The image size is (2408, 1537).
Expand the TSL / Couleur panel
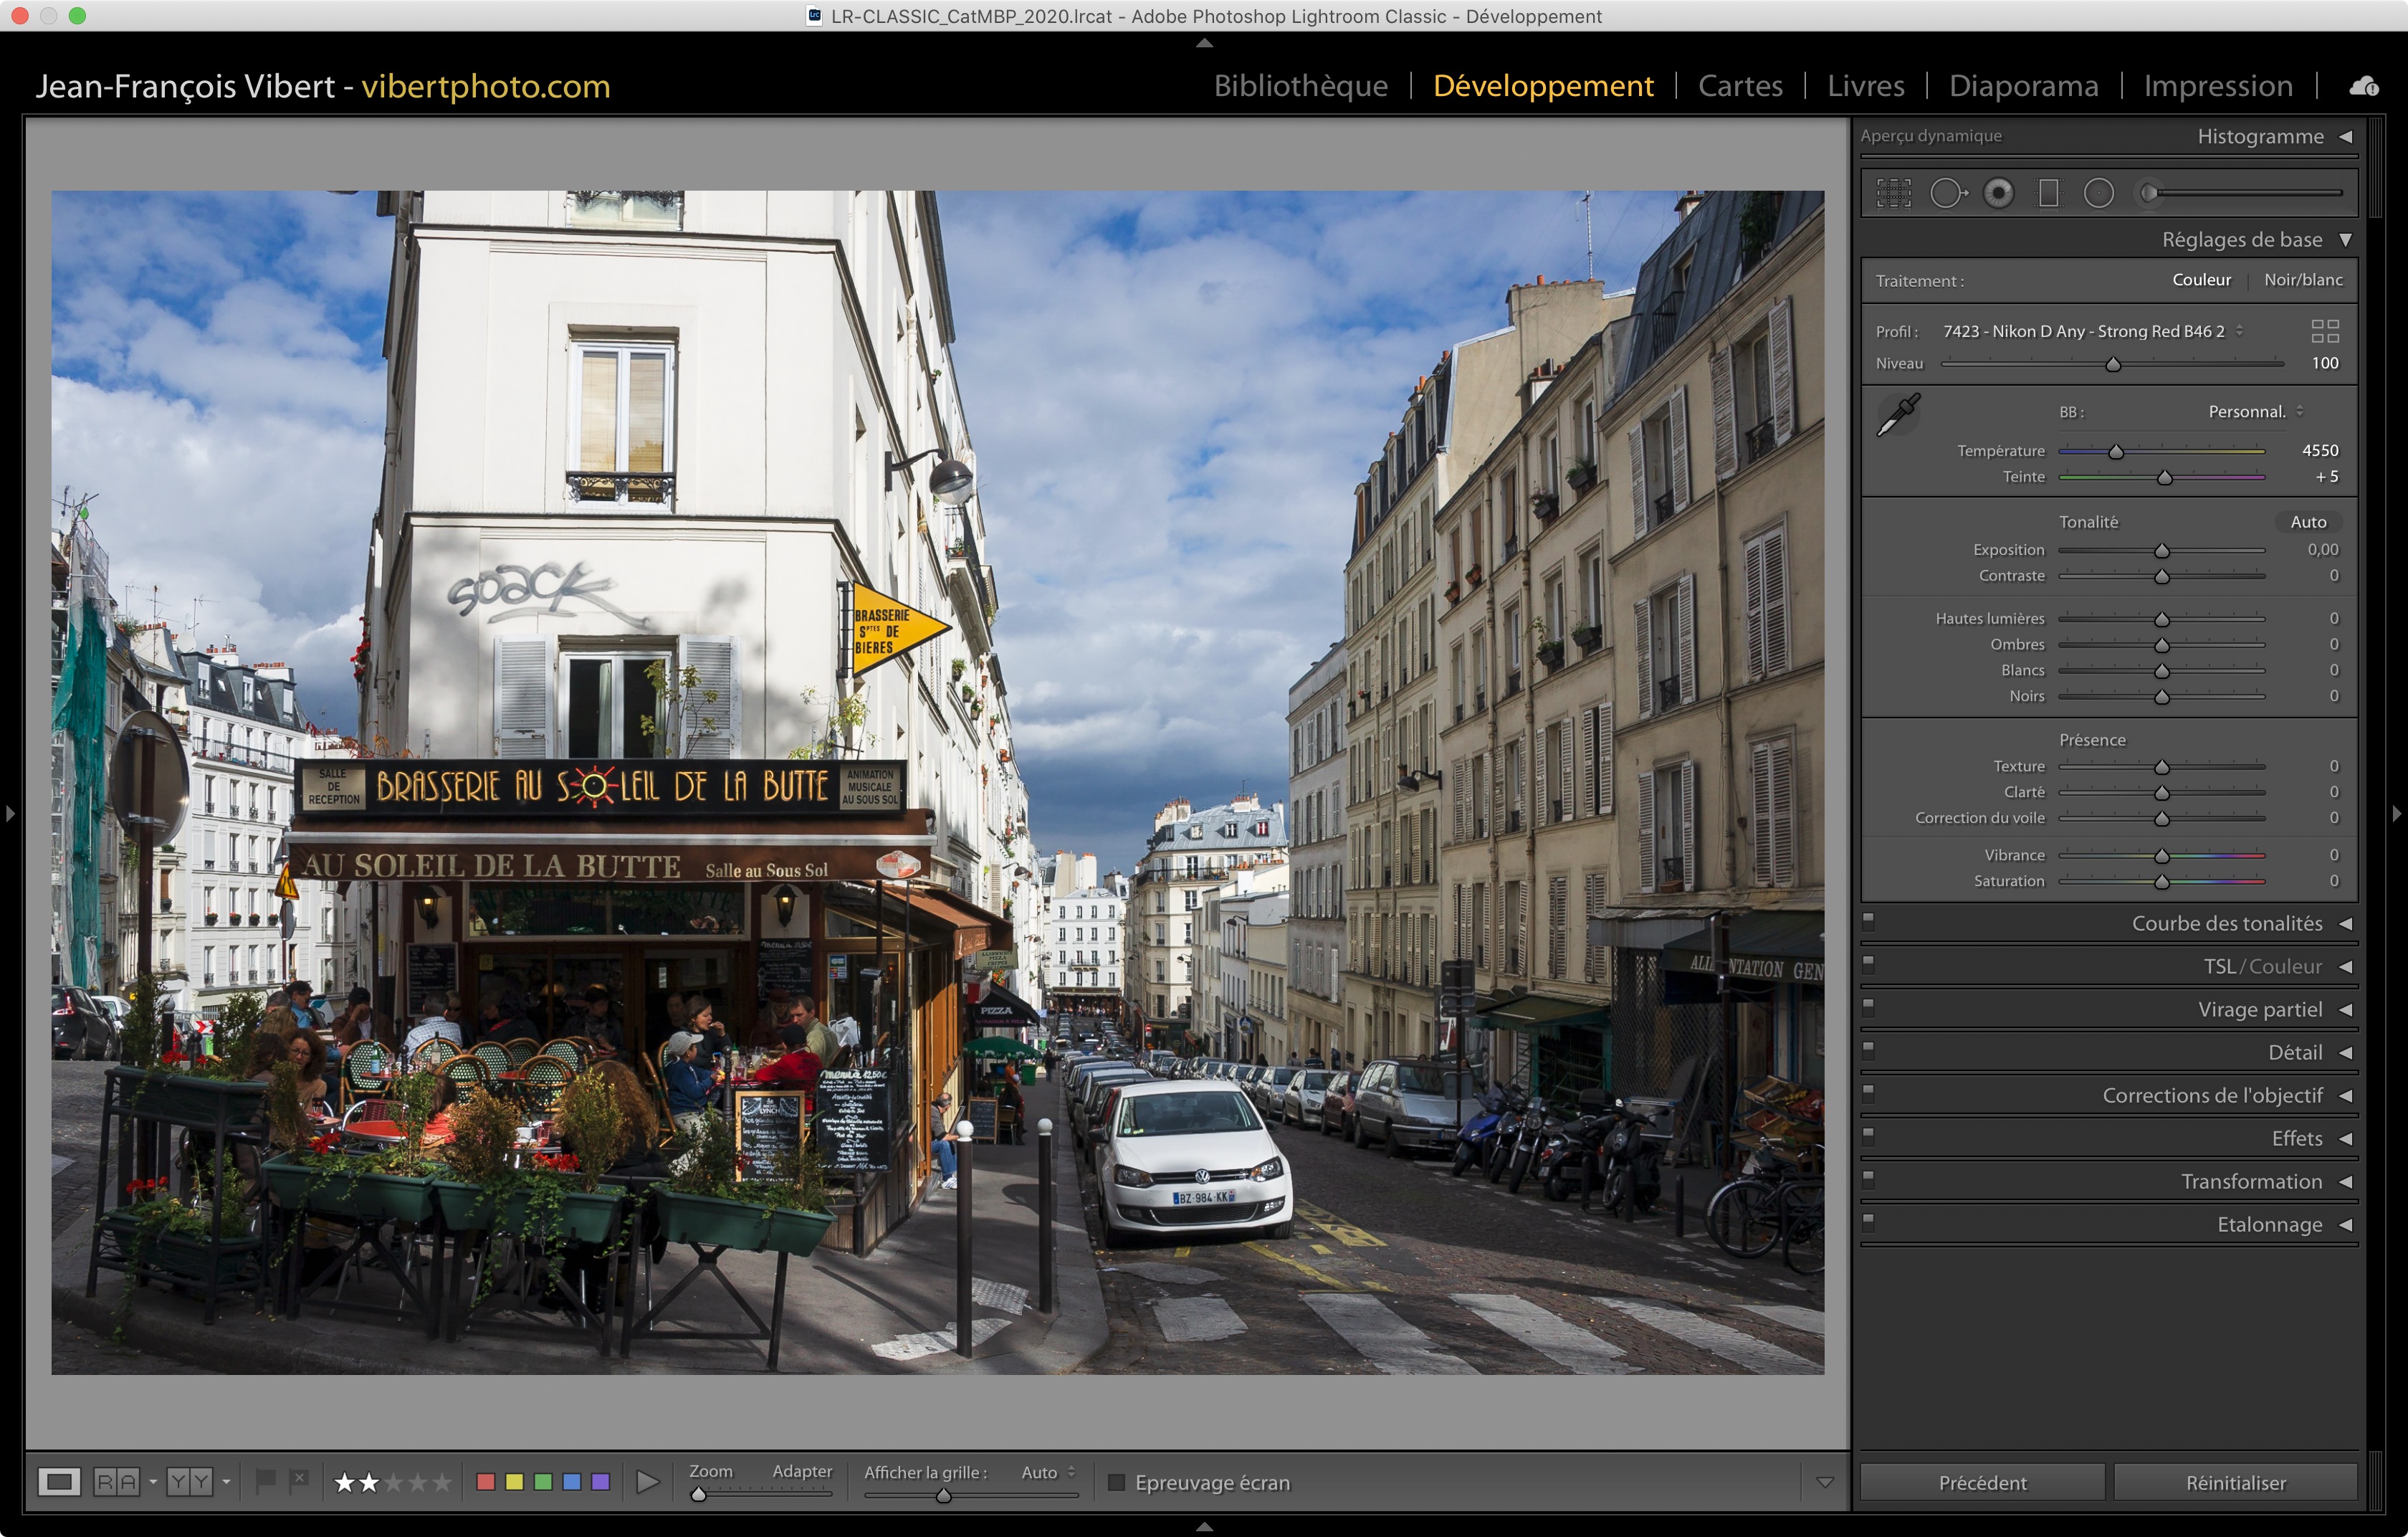[2262, 967]
